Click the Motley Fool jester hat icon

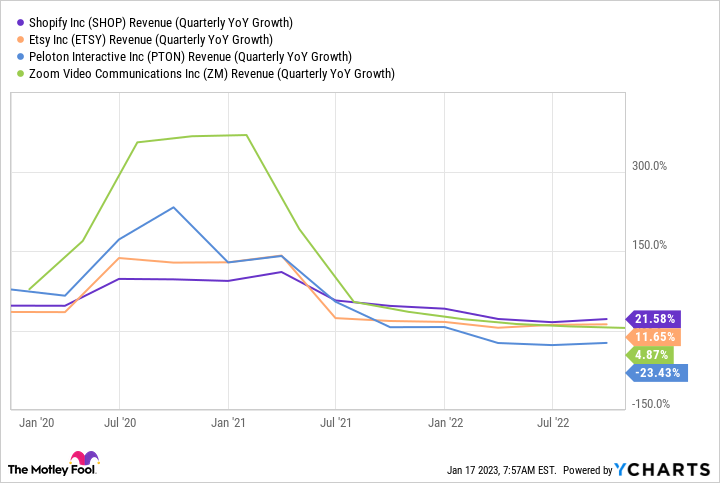[x=84, y=458]
